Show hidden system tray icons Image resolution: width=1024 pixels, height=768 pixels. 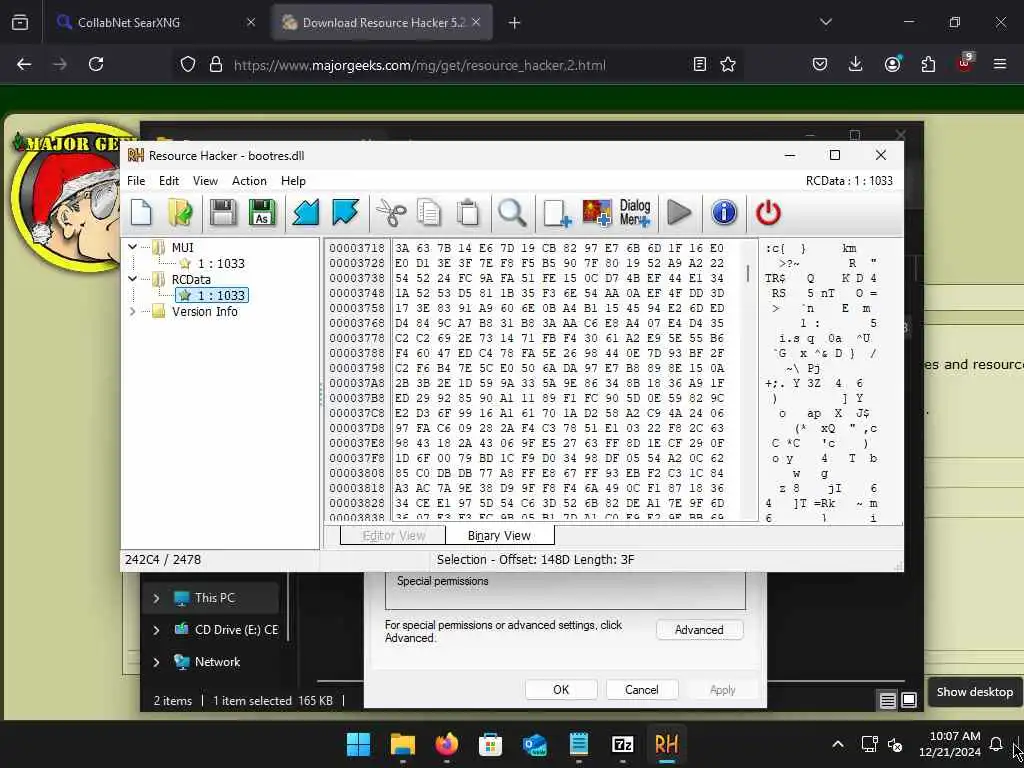pyautogui.click(x=837, y=744)
